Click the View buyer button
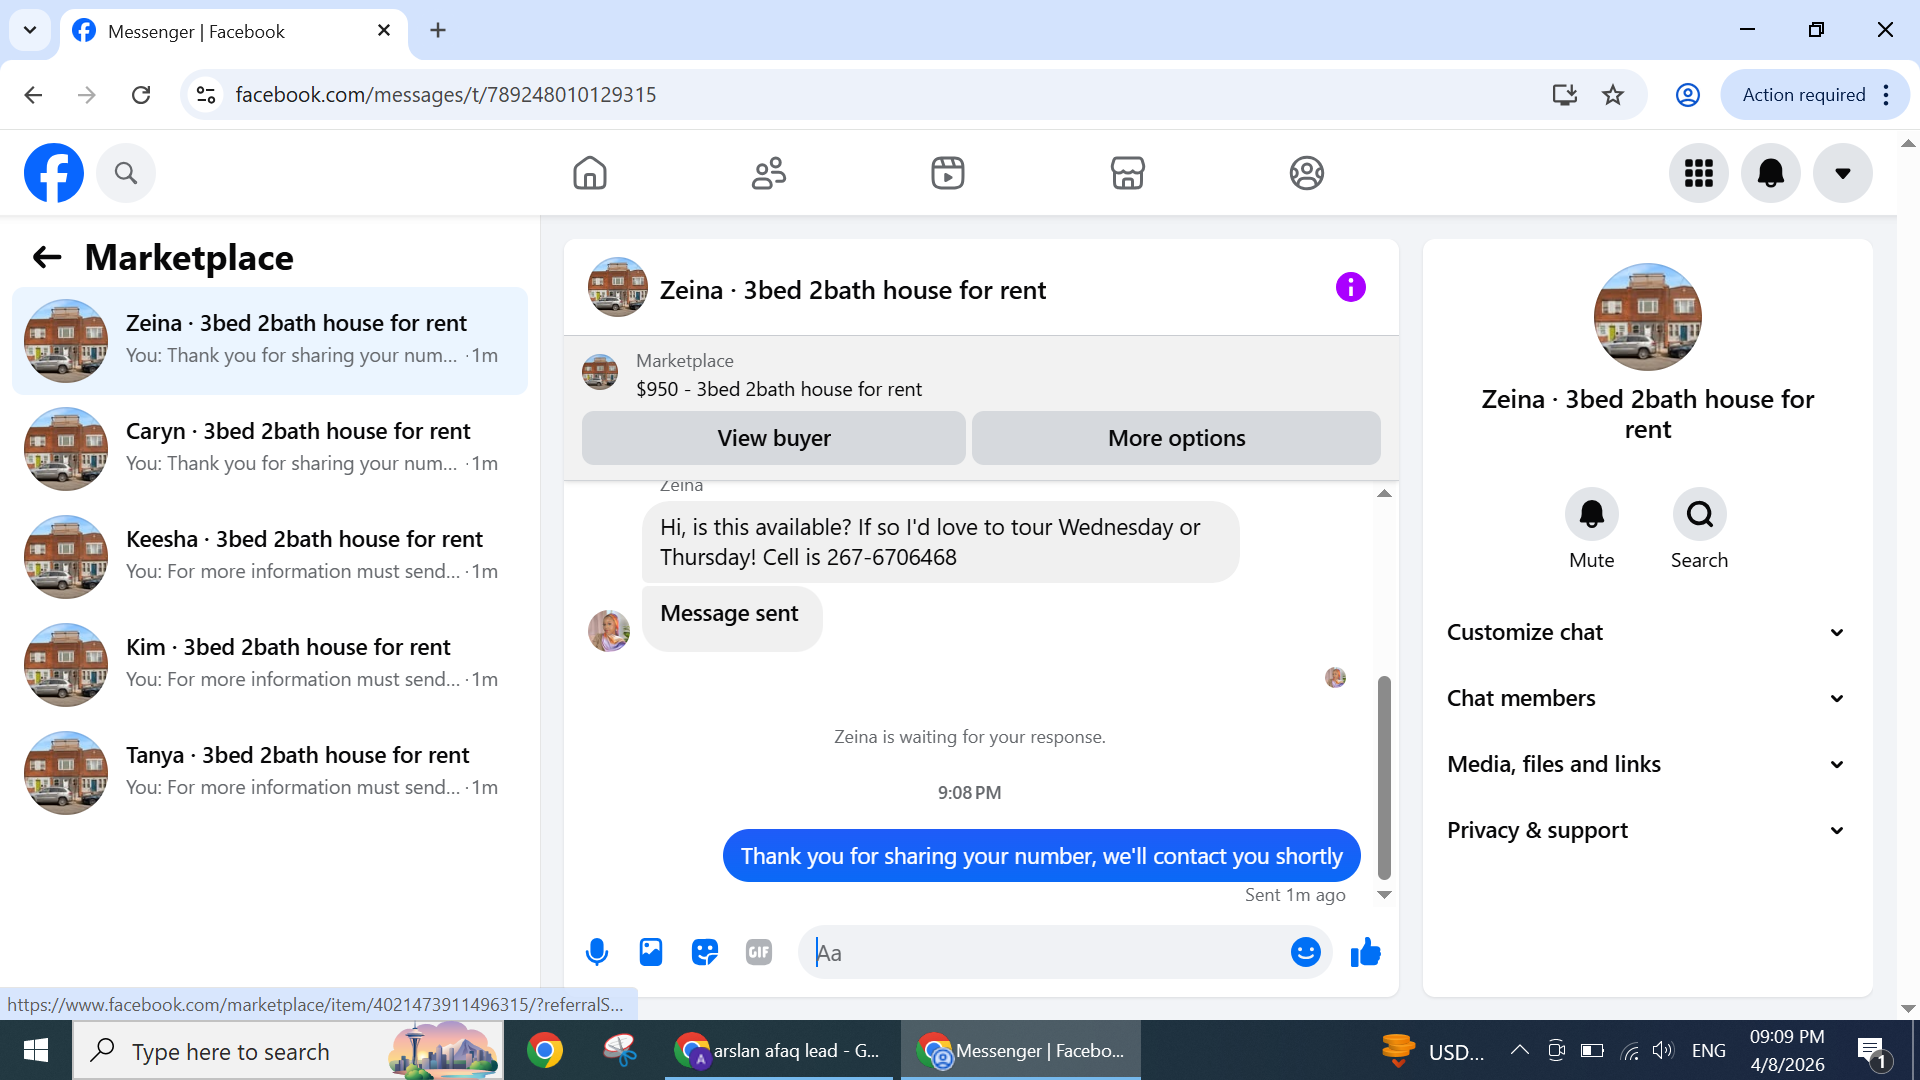1920x1080 pixels. point(773,438)
